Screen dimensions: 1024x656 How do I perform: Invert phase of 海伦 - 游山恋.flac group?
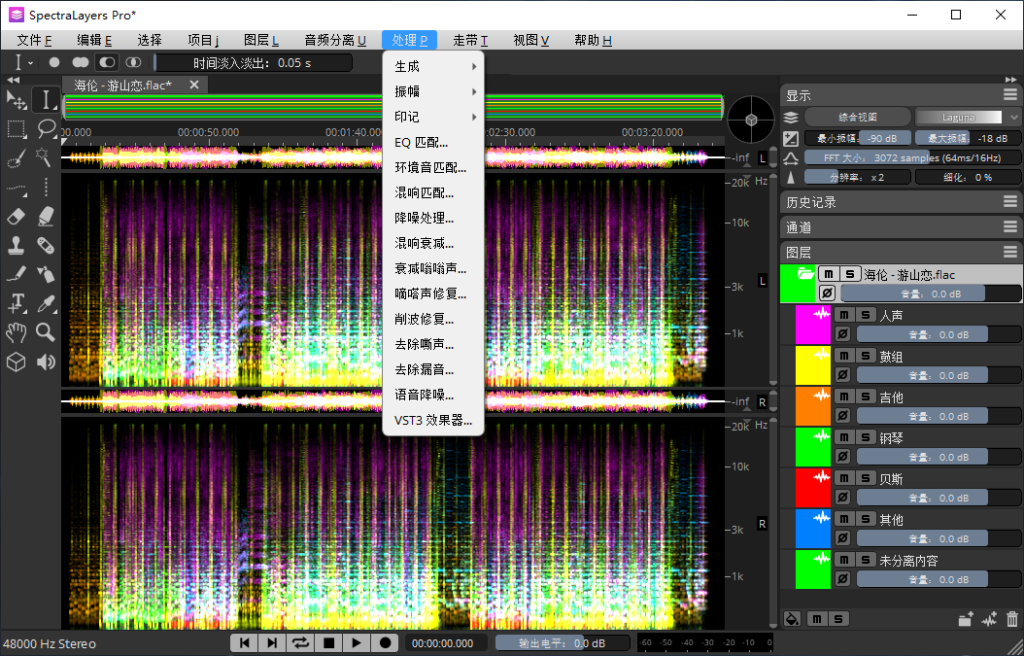(x=827, y=293)
